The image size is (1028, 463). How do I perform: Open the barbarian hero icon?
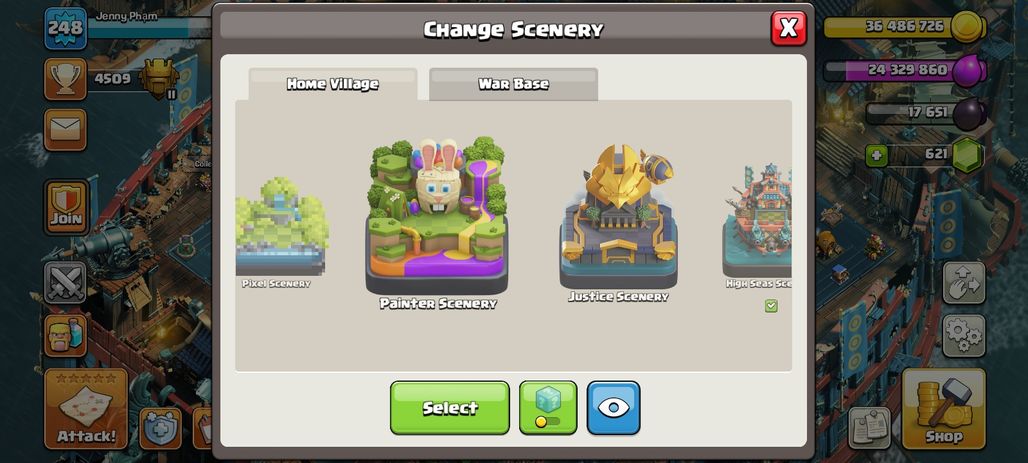click(x=66, y=335)
